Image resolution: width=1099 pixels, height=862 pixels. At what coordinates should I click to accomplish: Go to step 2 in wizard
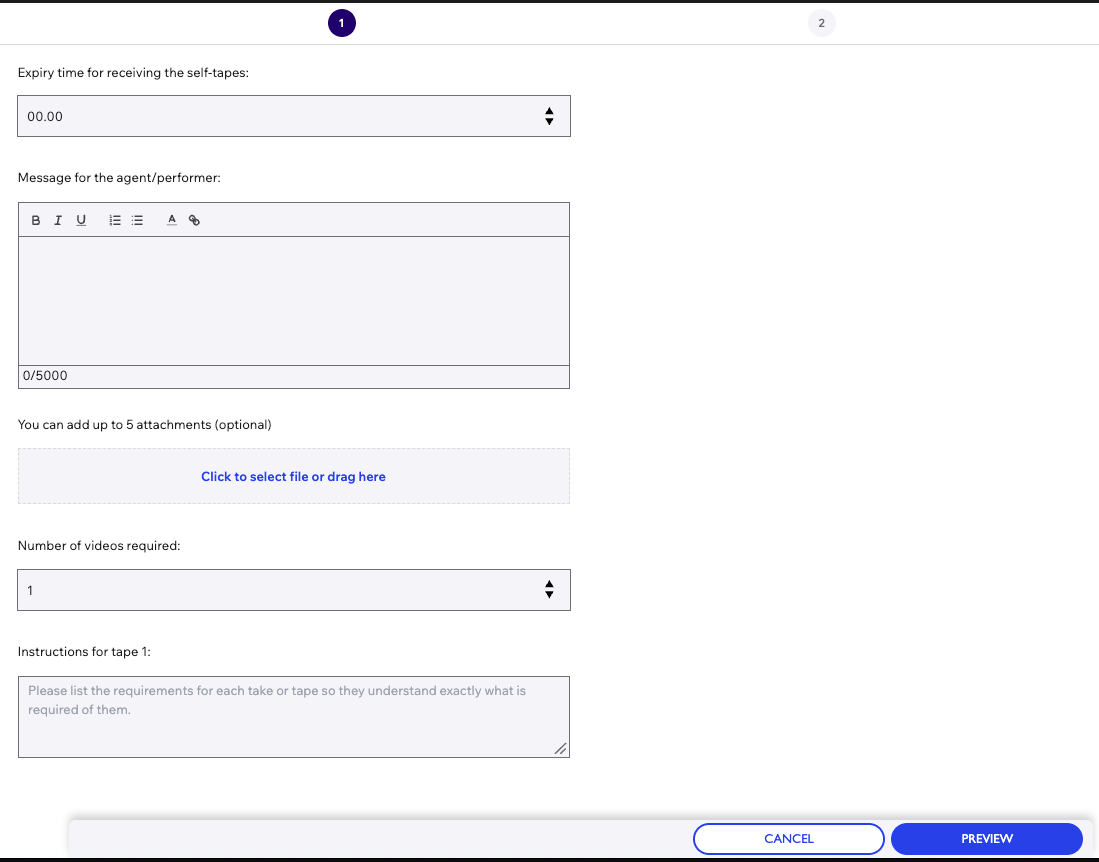click(821, 23)
